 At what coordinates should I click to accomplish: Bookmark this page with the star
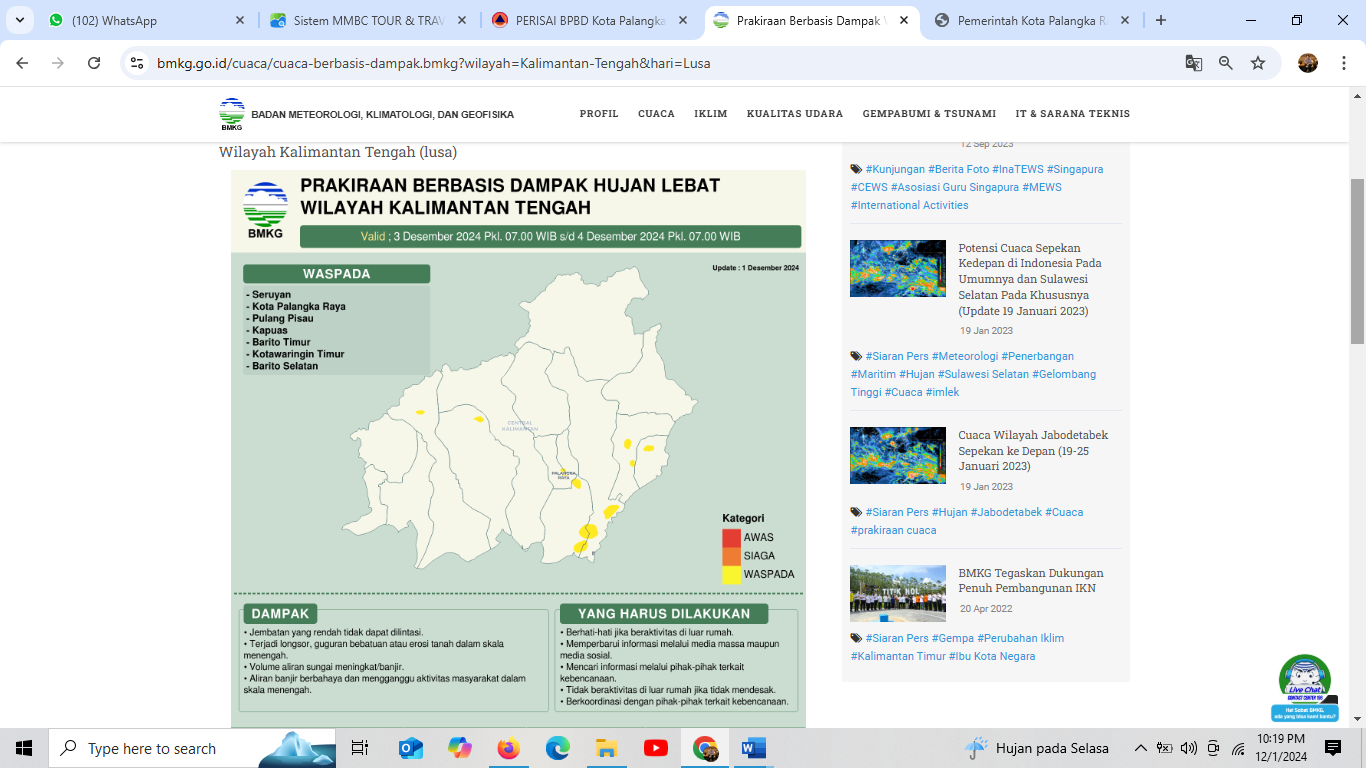1258,63
